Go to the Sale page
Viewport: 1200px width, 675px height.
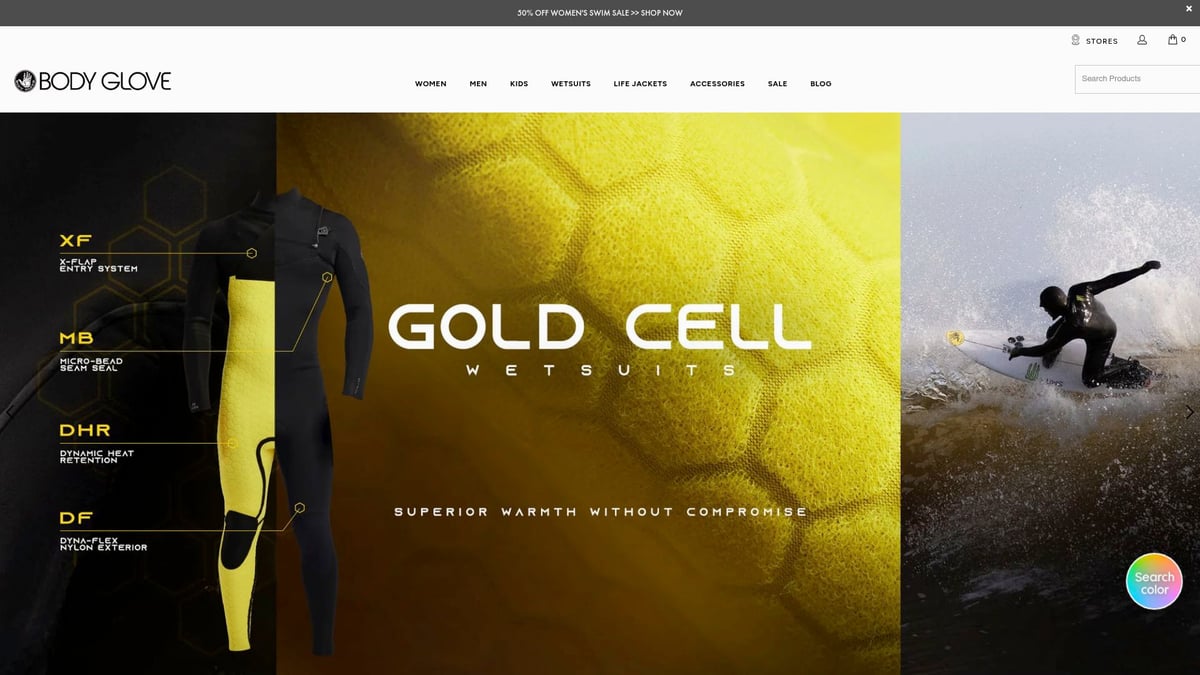[x=777, y=84]
